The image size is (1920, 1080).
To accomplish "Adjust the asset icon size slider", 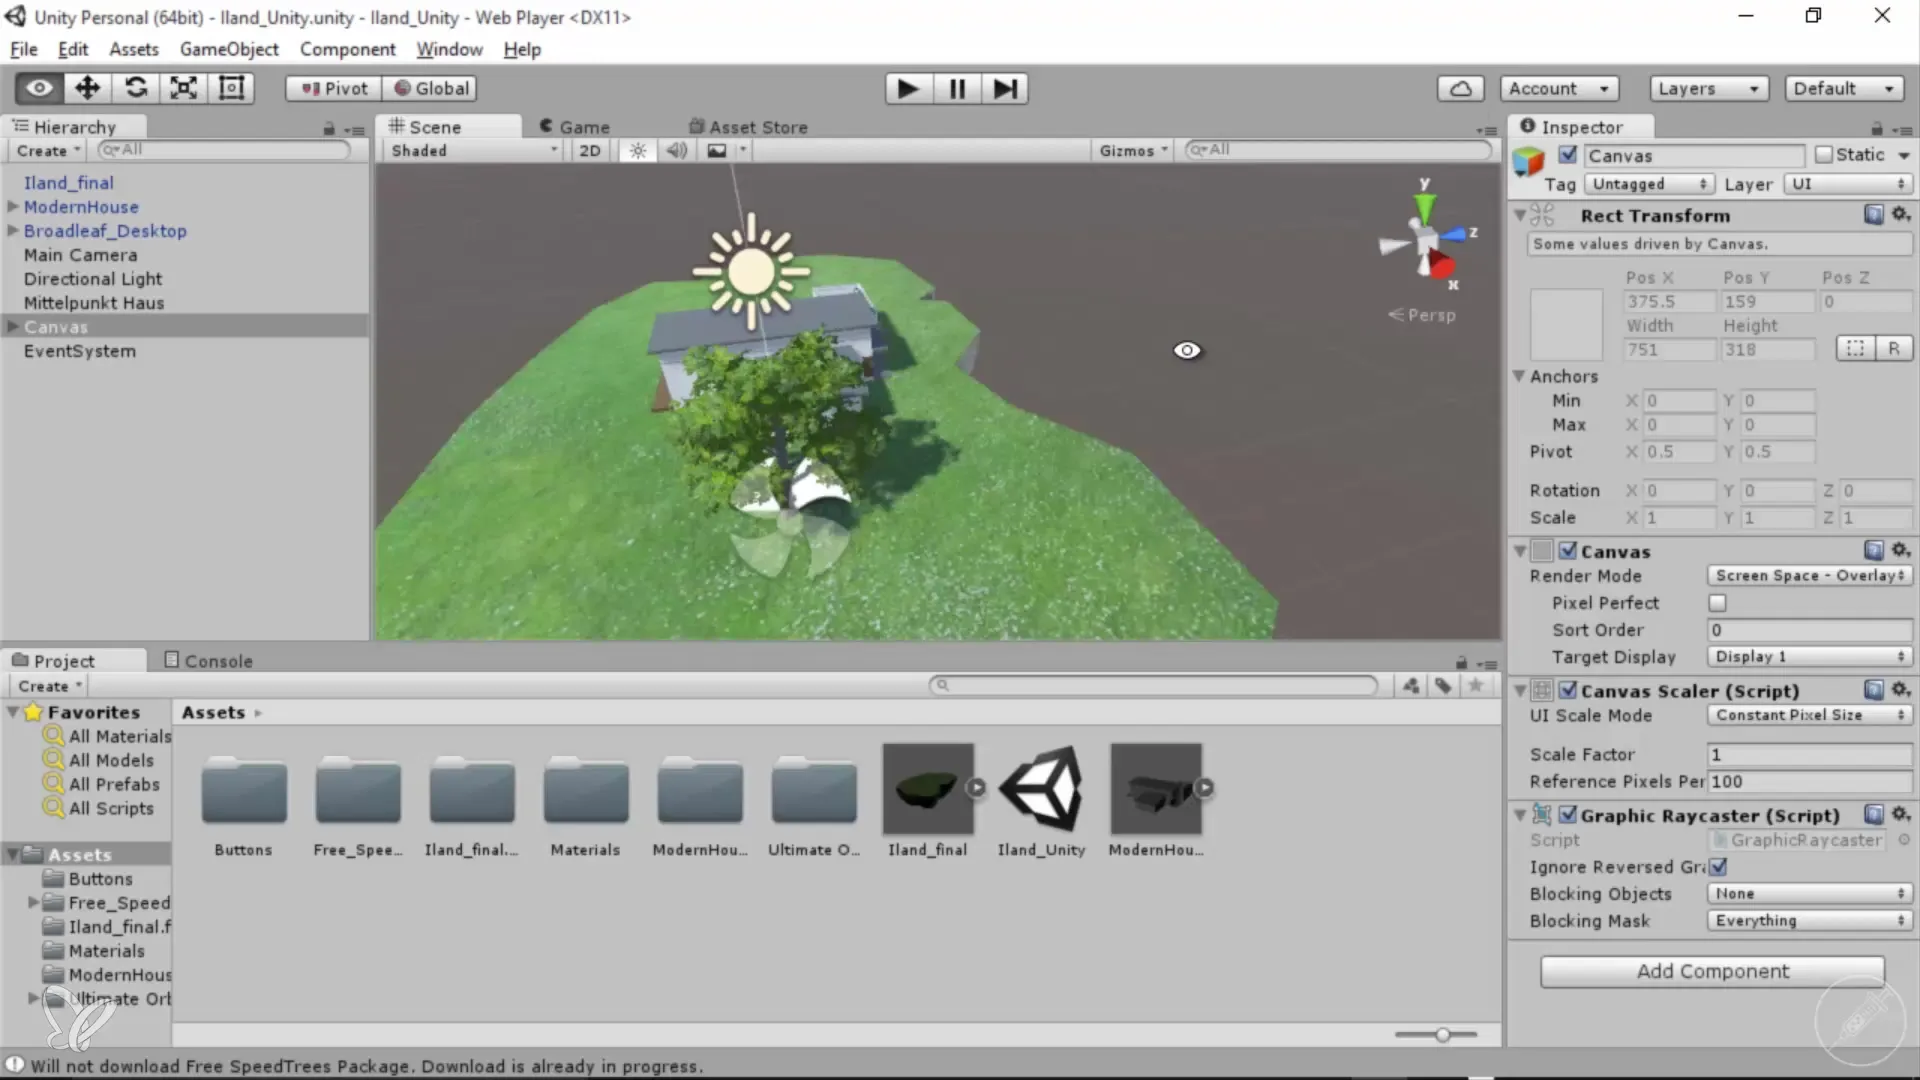I will (1442, 1035).
